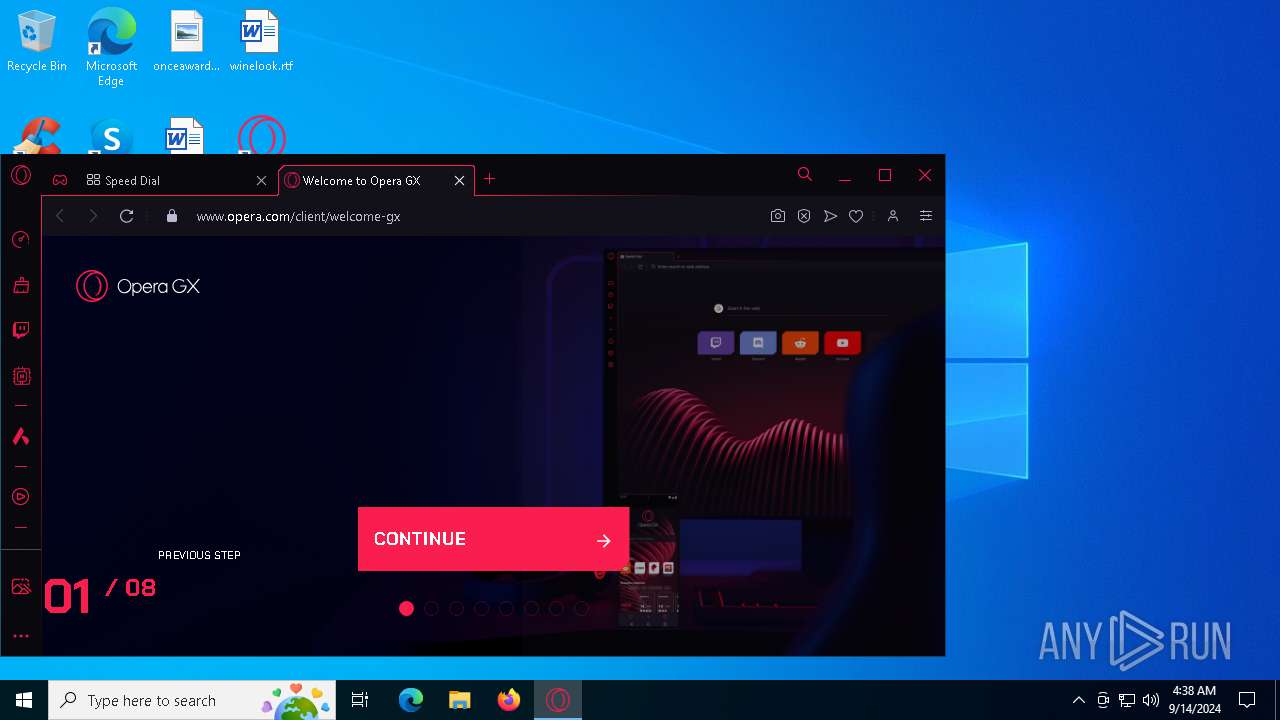
Task: Reload the current page
Action: point(126,216)
